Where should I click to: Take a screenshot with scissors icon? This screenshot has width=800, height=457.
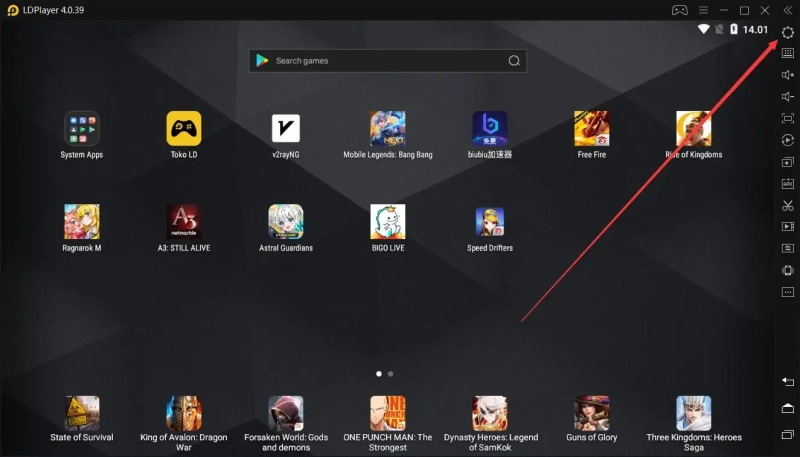pyautogui.click(x=788, y=206)
